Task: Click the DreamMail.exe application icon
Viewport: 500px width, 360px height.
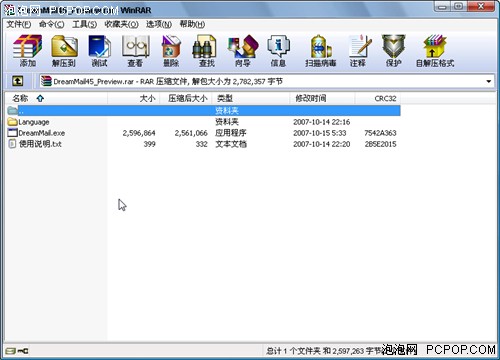Action: tap(12, 133)
